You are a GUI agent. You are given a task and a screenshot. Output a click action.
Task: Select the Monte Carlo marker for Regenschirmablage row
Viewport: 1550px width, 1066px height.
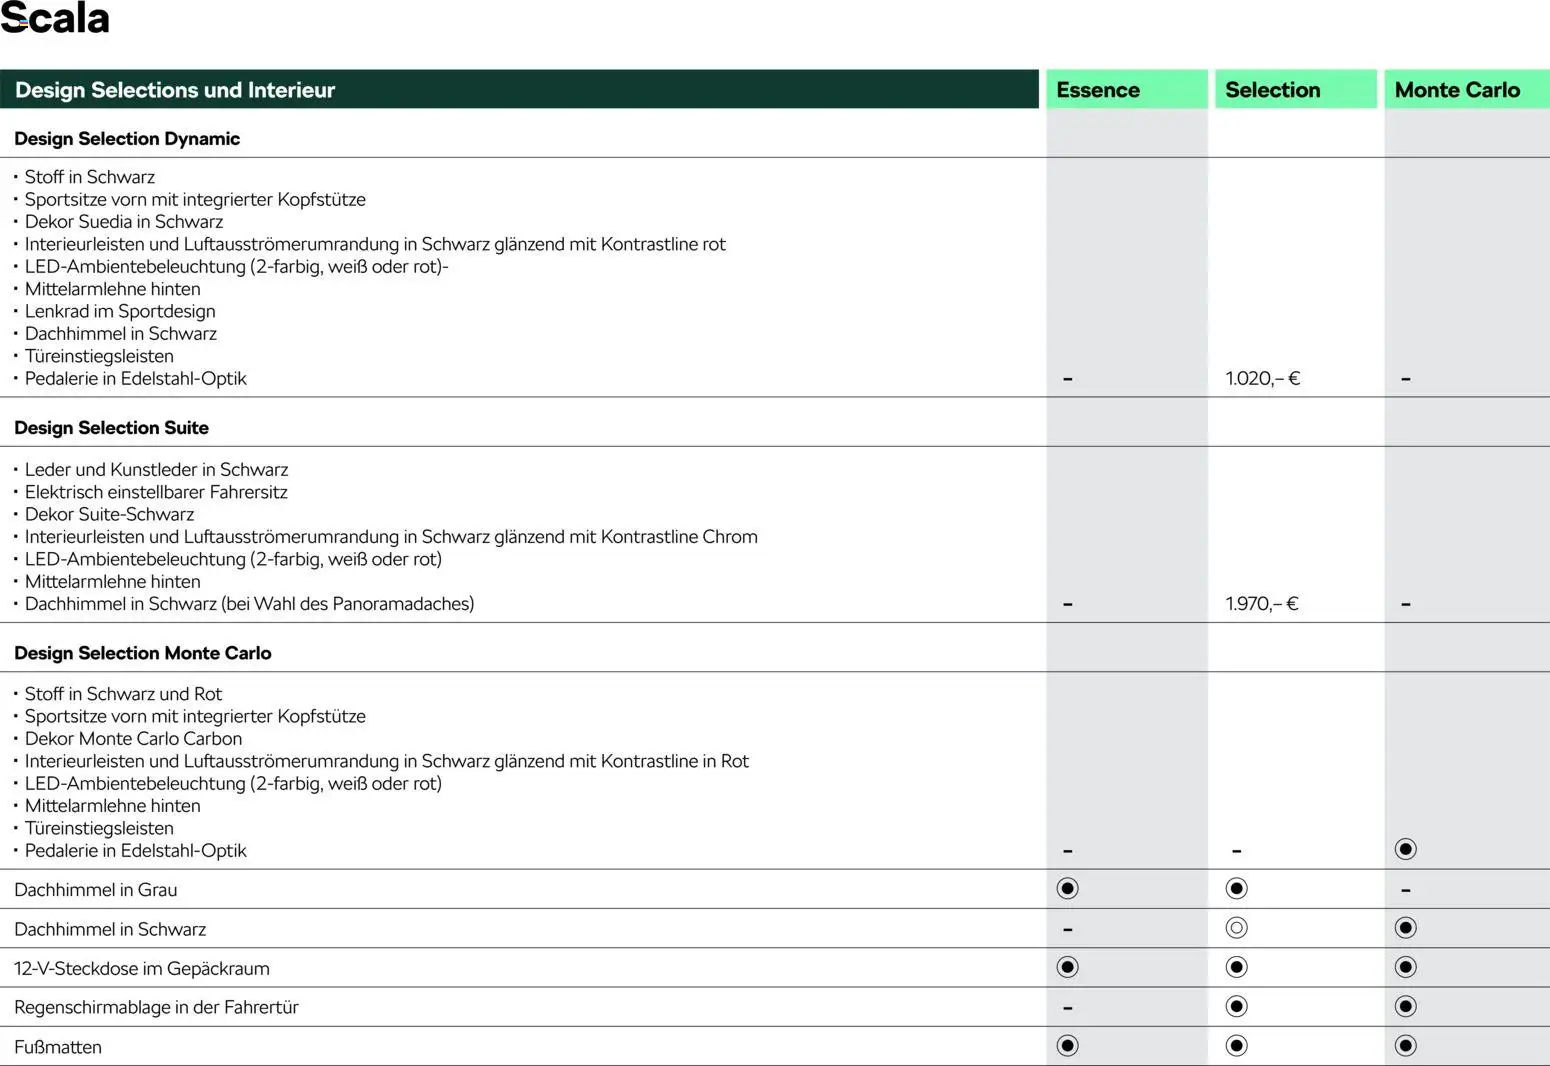pyautogui.click(x=1405, y=1006)
